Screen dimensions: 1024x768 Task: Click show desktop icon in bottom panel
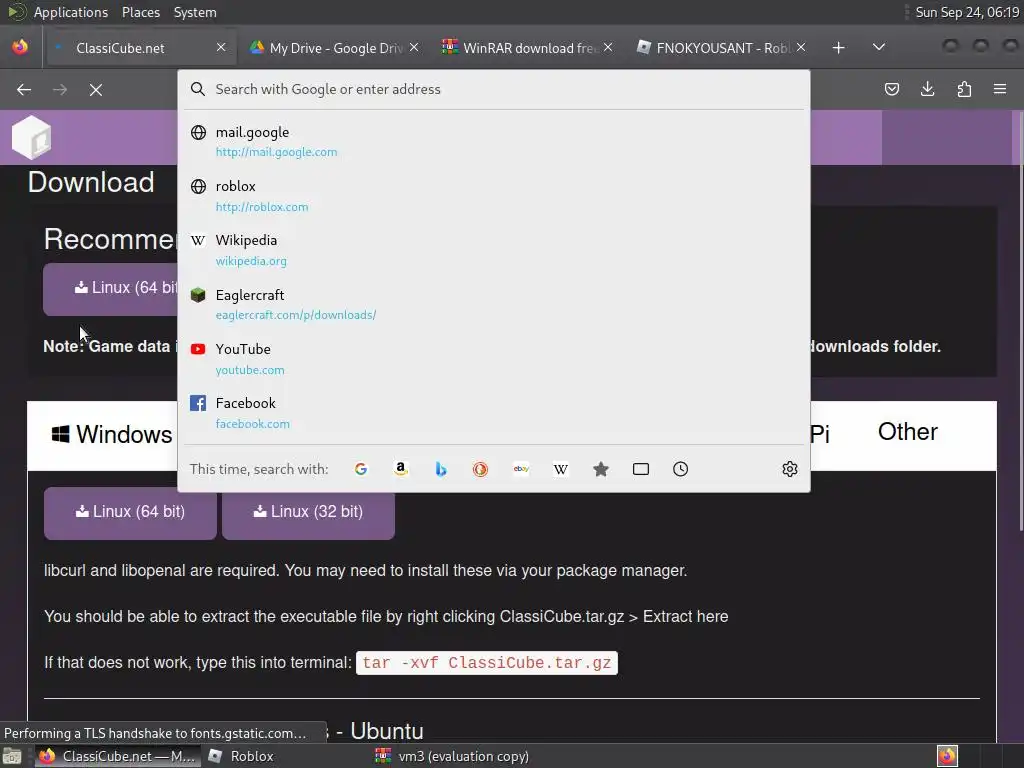12,756
